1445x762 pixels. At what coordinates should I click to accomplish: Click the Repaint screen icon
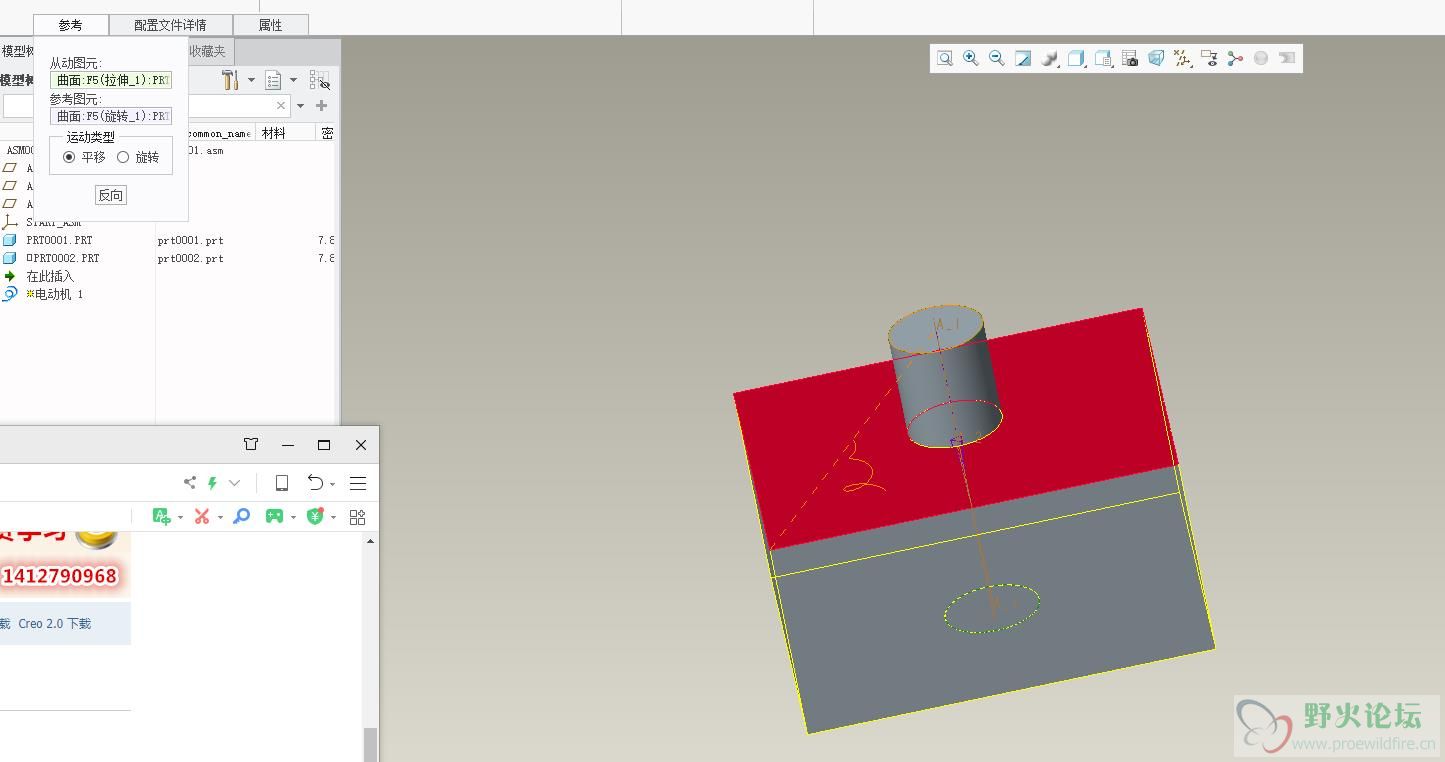[x=1023, y=59]
